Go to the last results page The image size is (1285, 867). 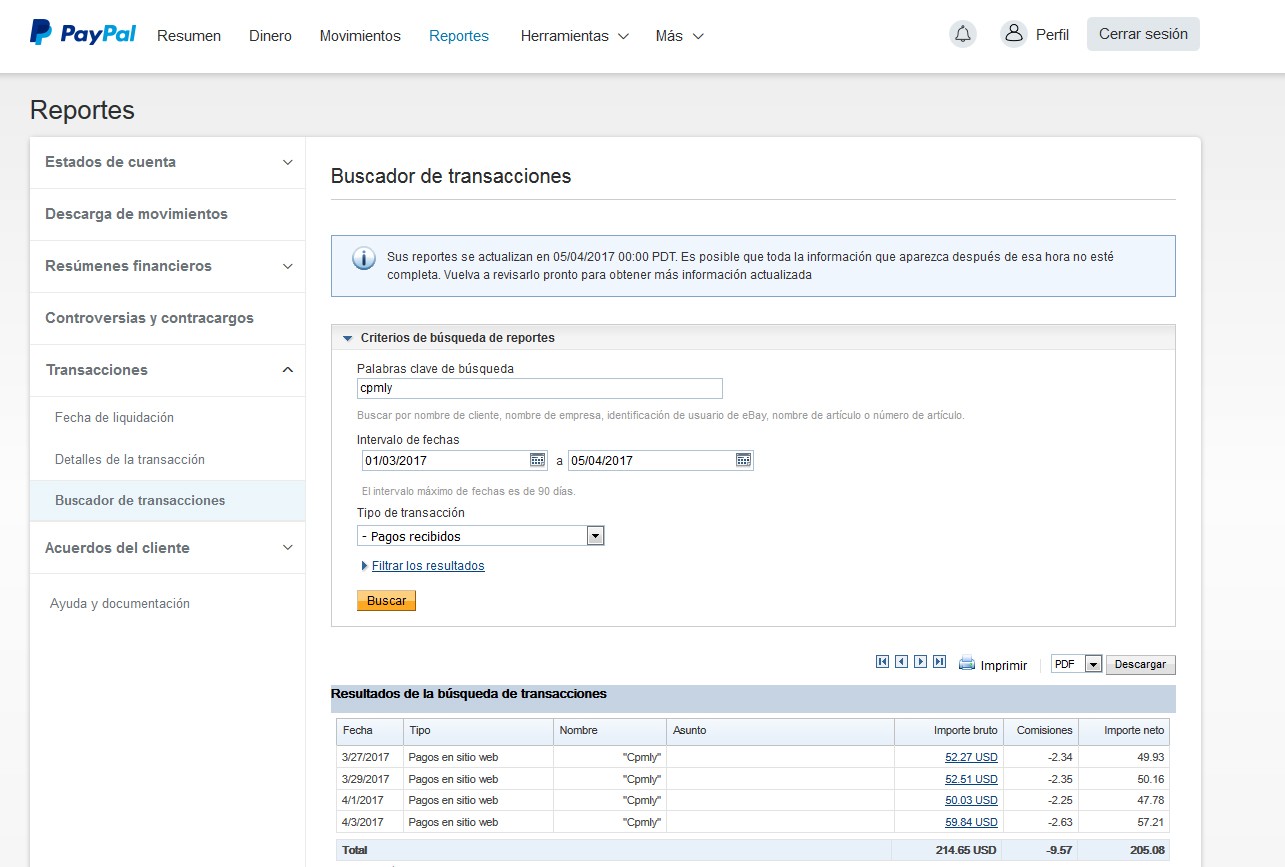(939, 662)
